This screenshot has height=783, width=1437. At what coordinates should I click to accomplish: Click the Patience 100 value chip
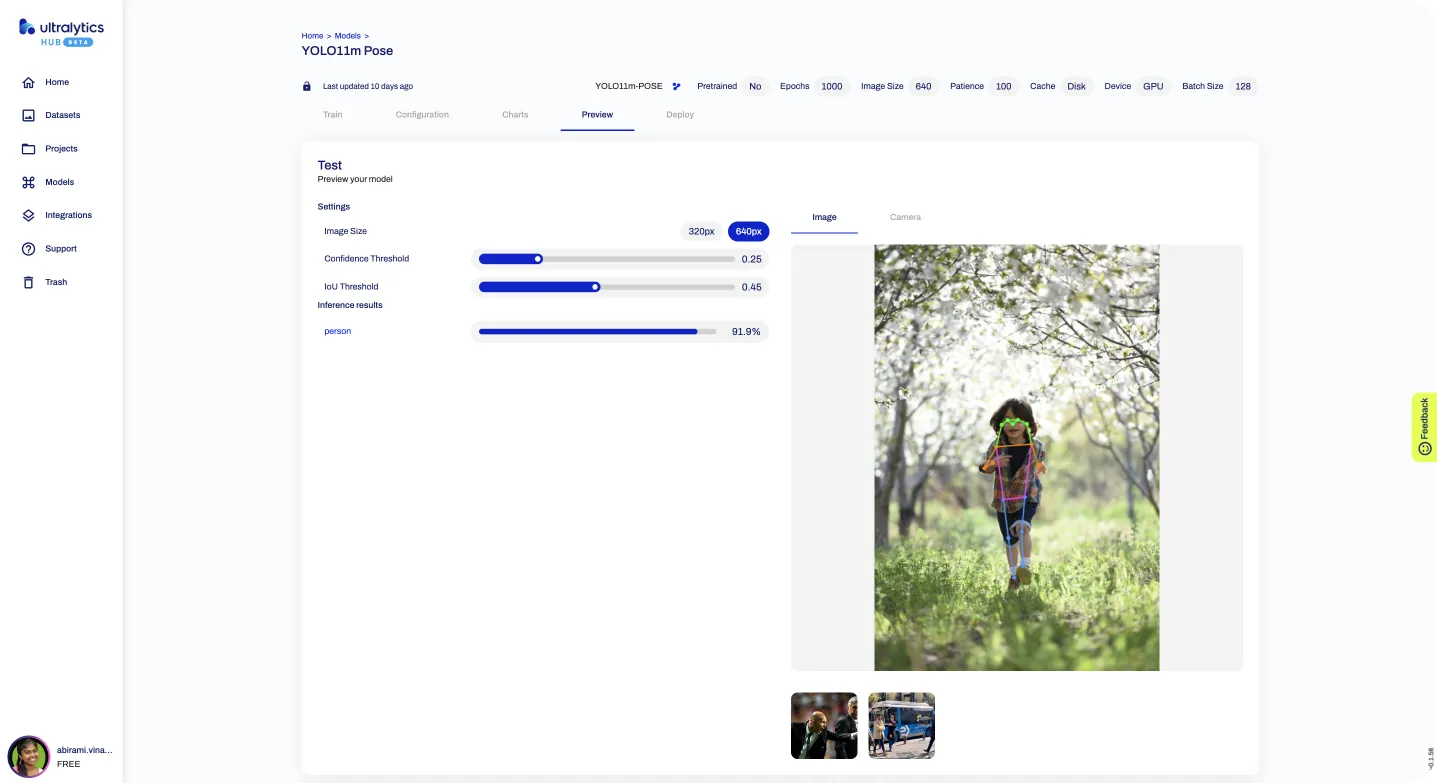pos(1003,86)
